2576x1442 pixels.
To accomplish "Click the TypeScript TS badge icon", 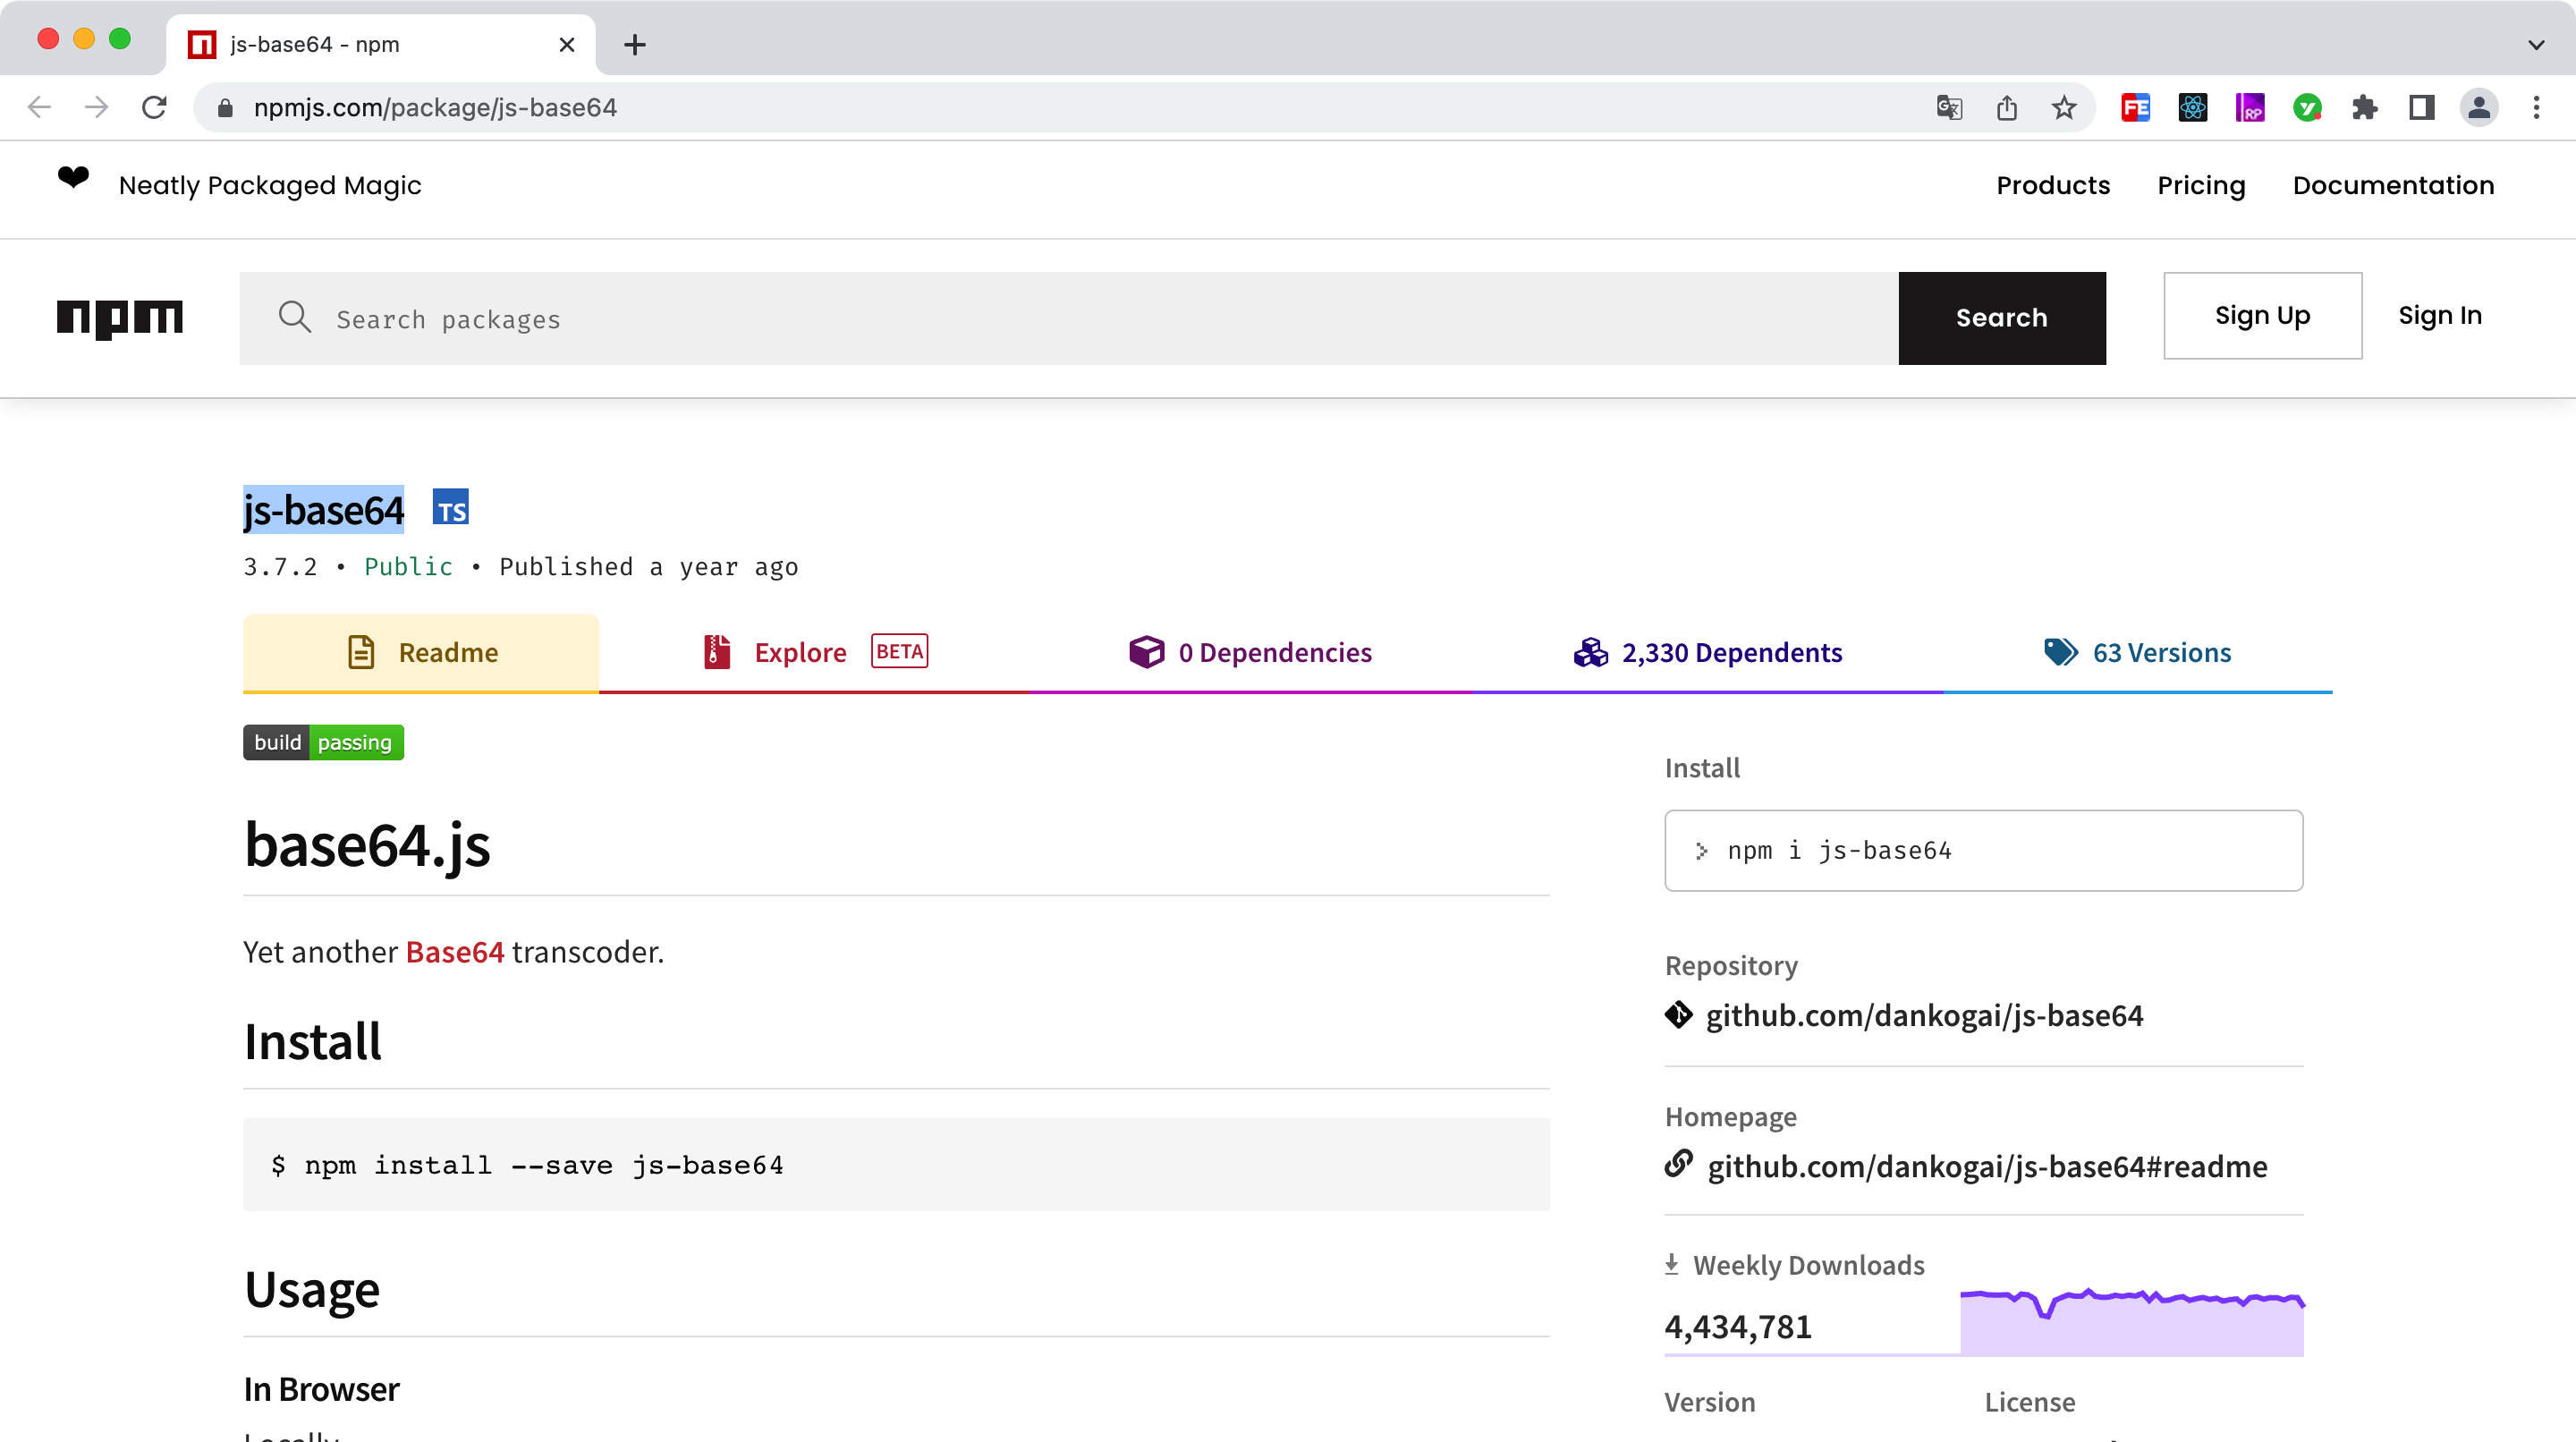I will [450, 509].
